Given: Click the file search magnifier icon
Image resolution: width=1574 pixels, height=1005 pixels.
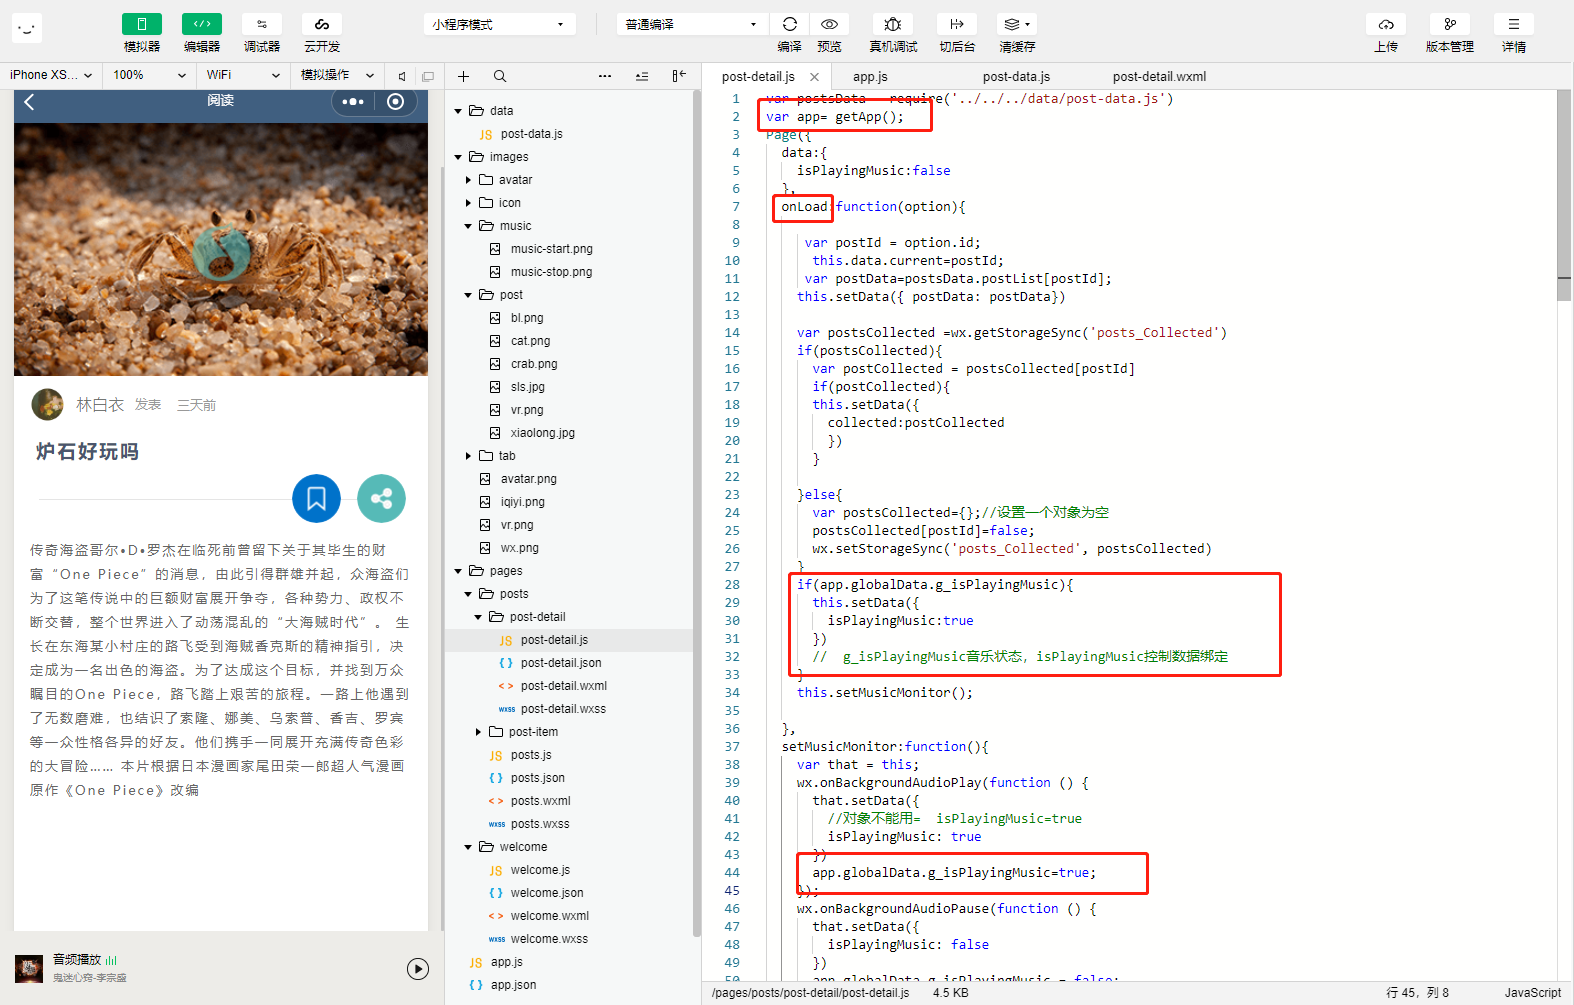Looking at the screenshot, I should (x=500, y=76).
